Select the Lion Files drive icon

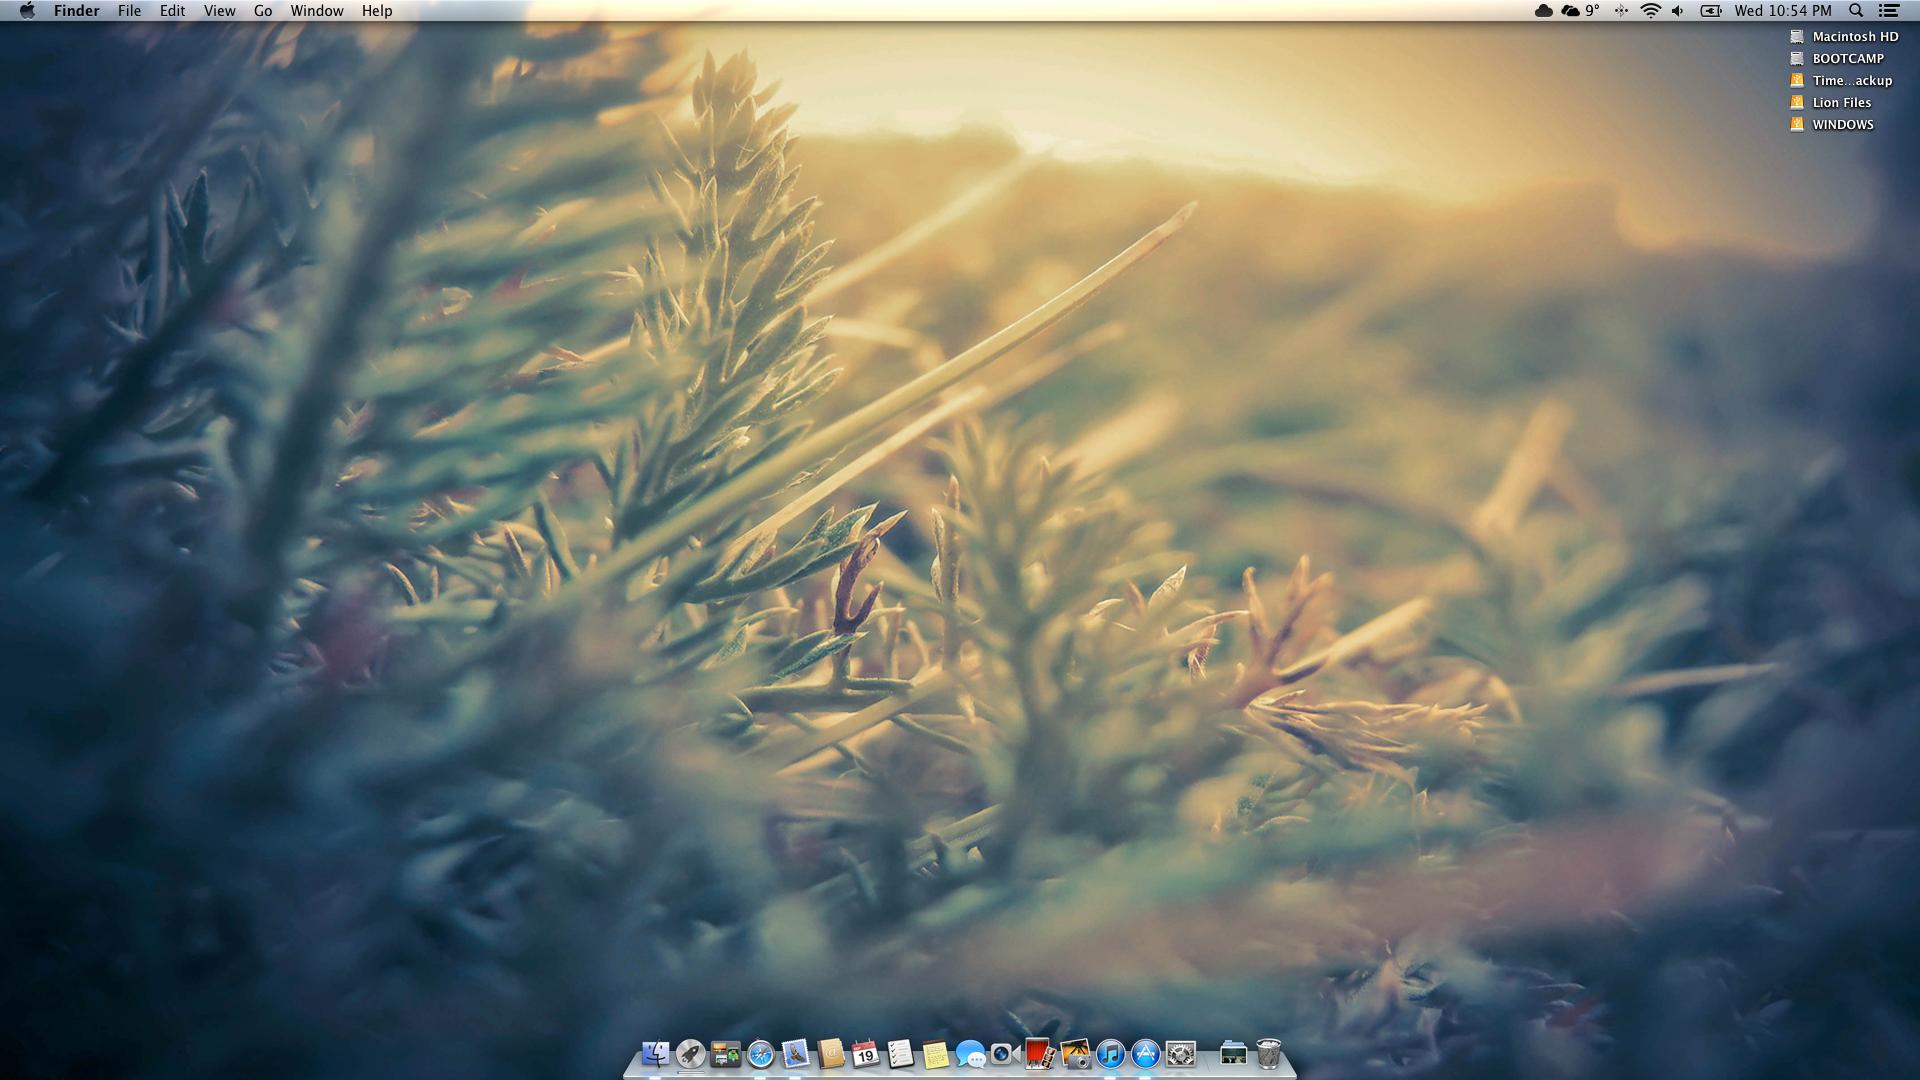point(1796,102)
